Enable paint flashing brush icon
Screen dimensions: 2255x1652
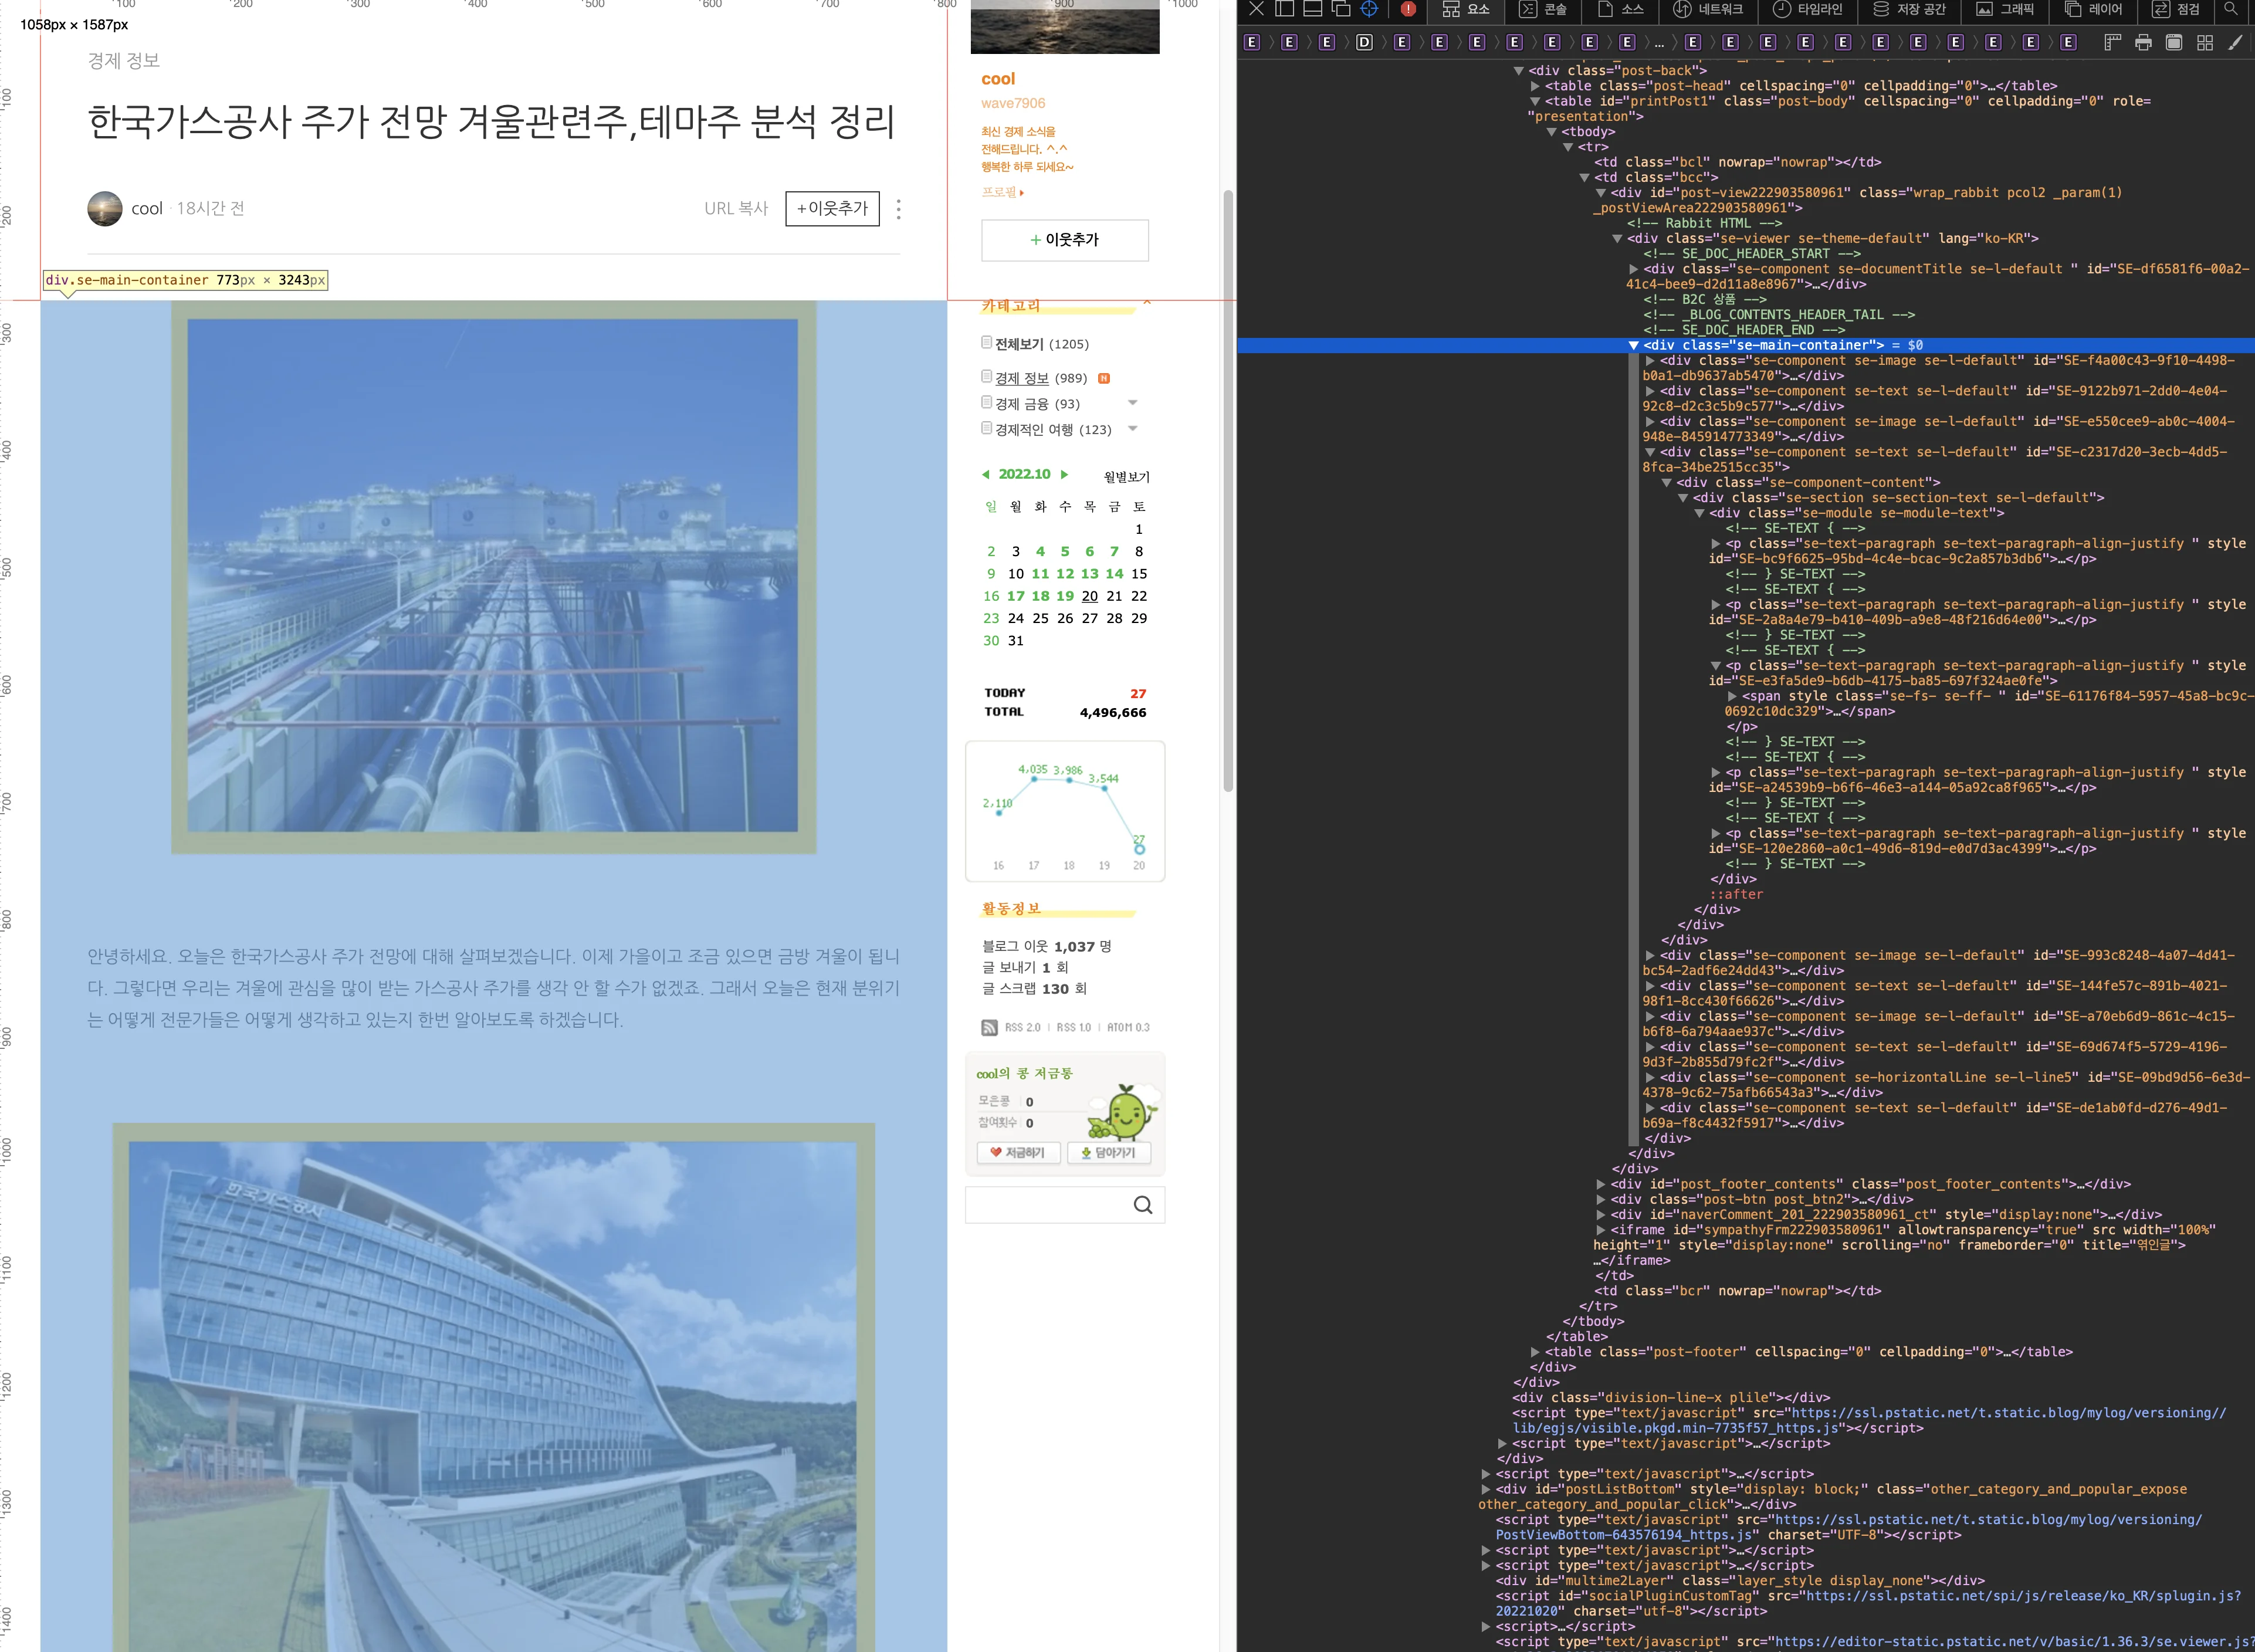coord(2235,42)
